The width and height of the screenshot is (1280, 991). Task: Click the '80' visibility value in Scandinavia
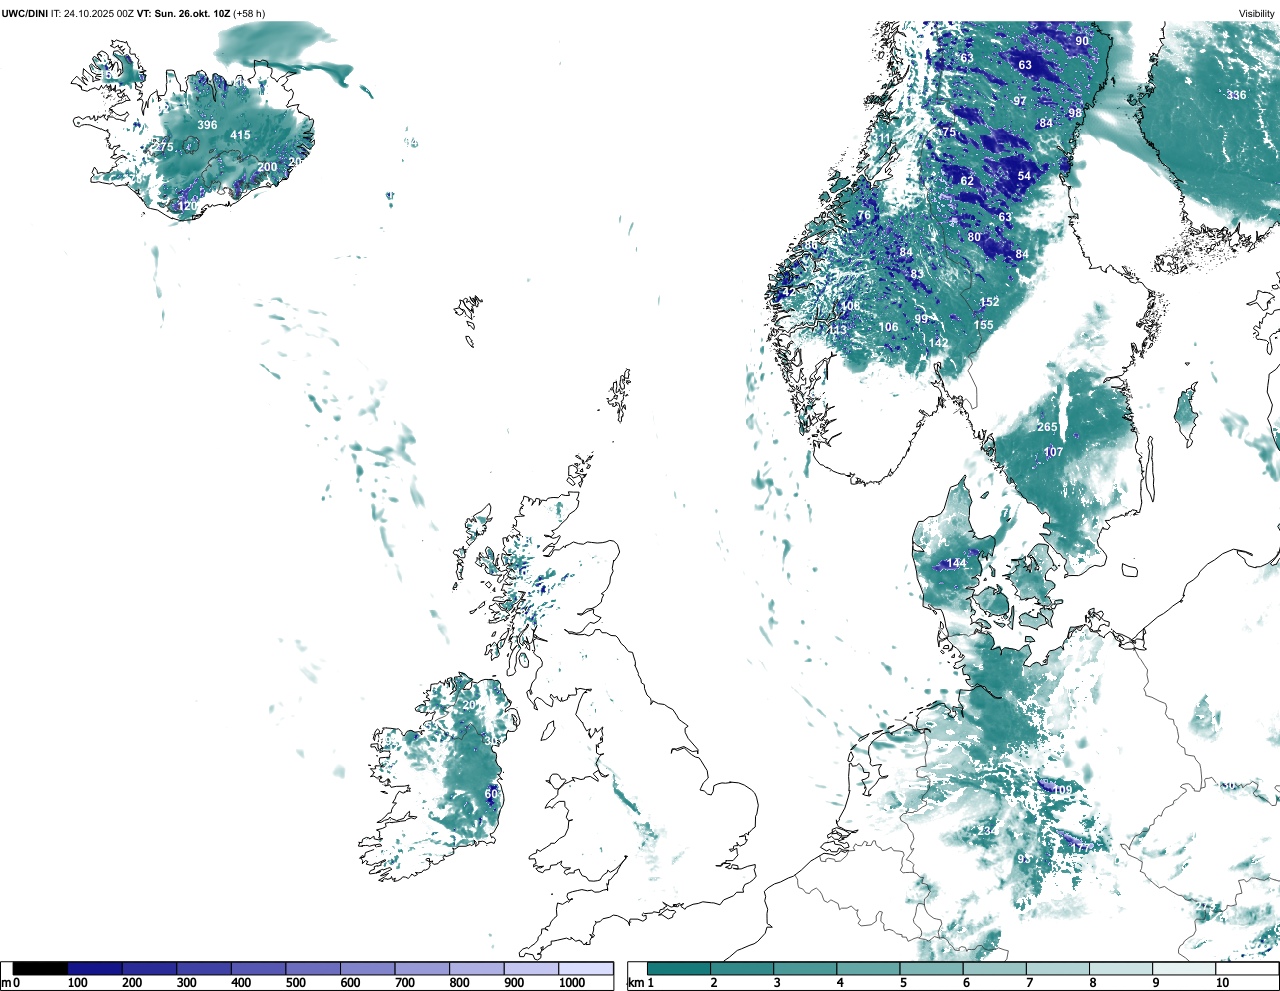(x=974, y=237)
